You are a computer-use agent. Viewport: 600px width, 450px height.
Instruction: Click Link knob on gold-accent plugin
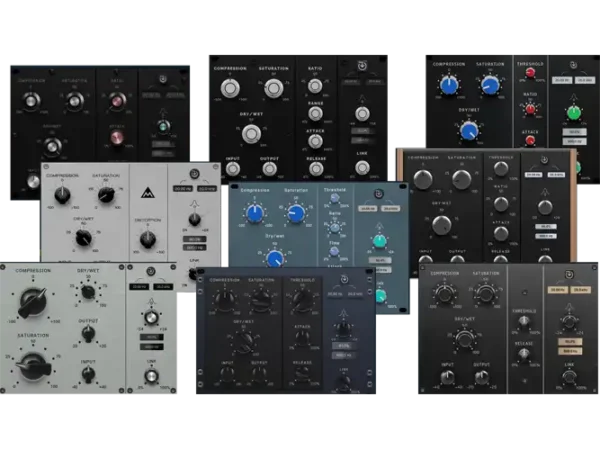point(569,378)
